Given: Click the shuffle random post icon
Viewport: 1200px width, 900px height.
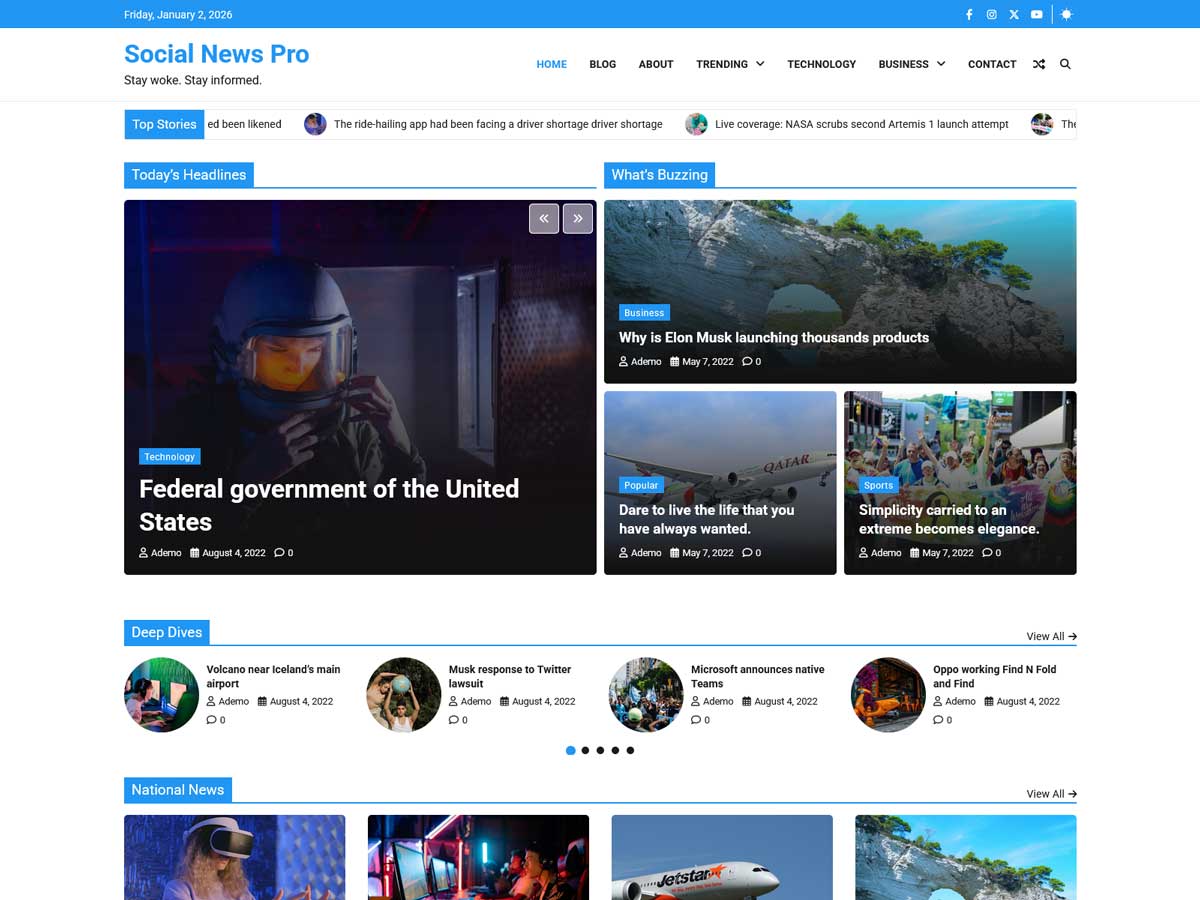Looking at the screenshot, I should (1039, 64).
